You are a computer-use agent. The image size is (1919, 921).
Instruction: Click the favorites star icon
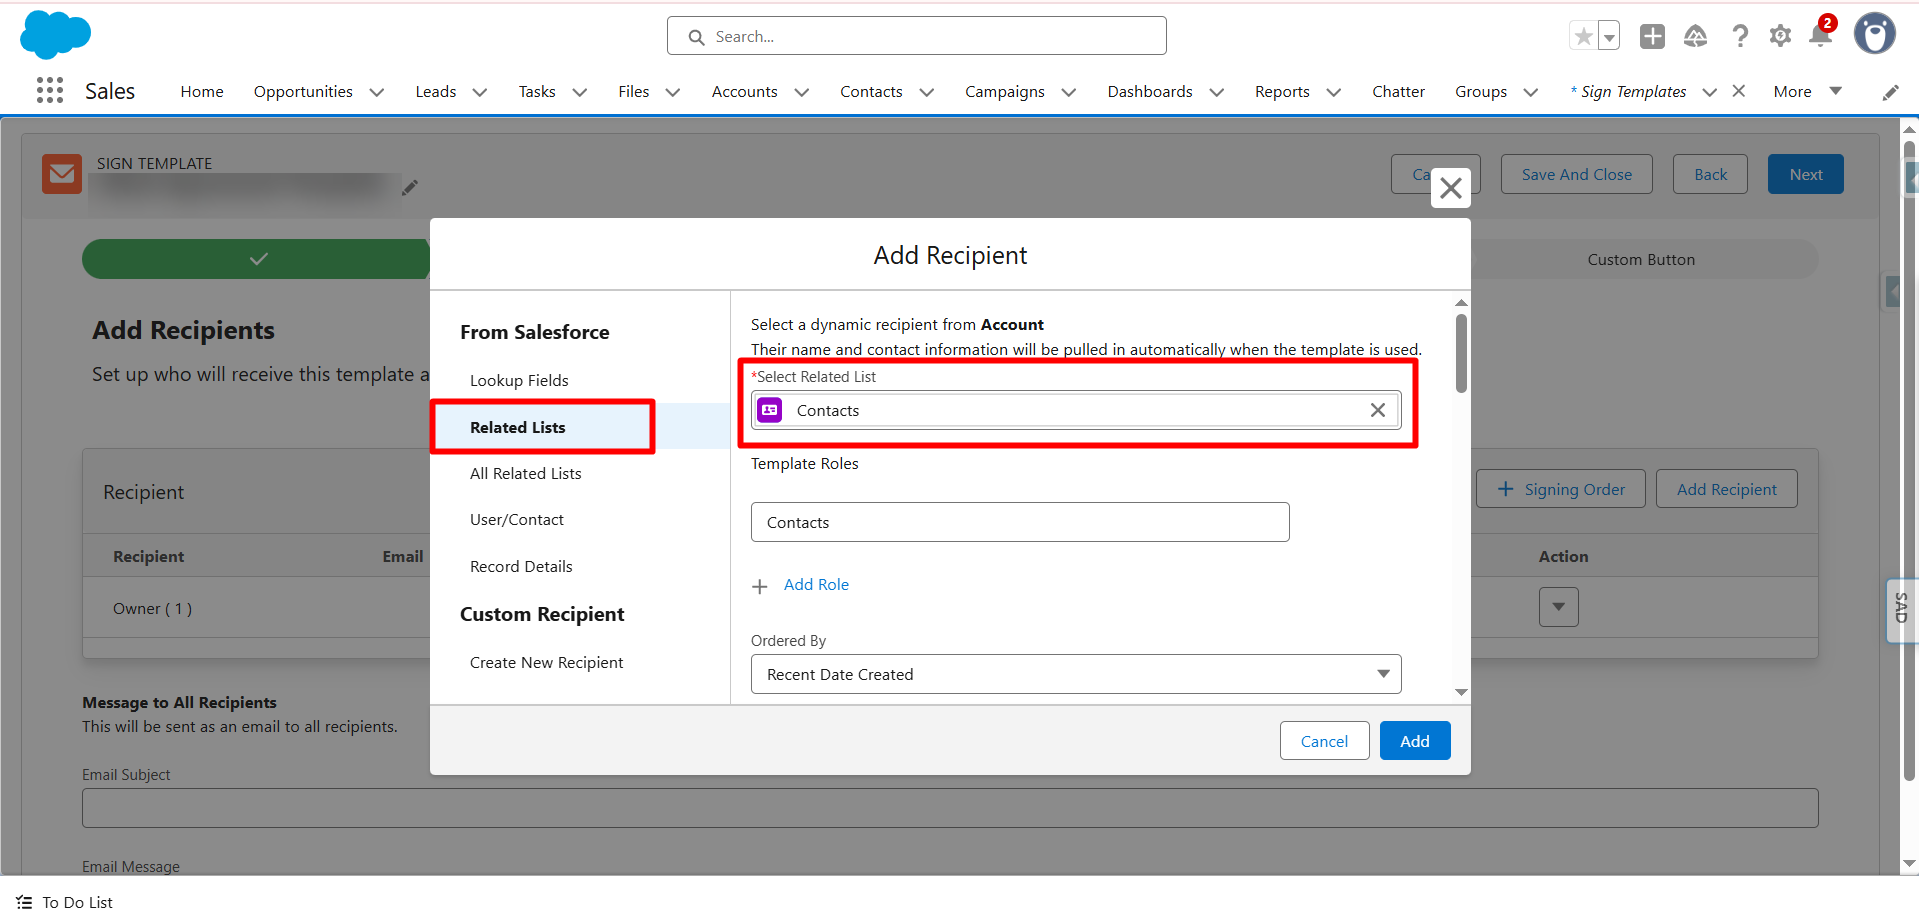1583,37
